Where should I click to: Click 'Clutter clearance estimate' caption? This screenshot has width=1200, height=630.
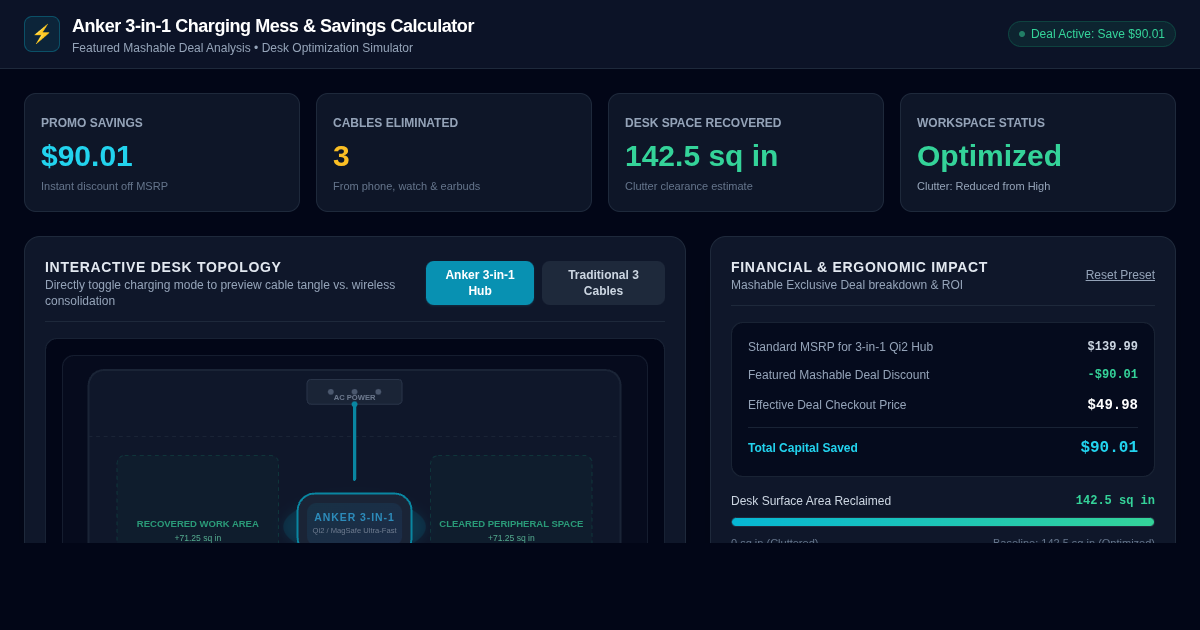coord(689,186)
